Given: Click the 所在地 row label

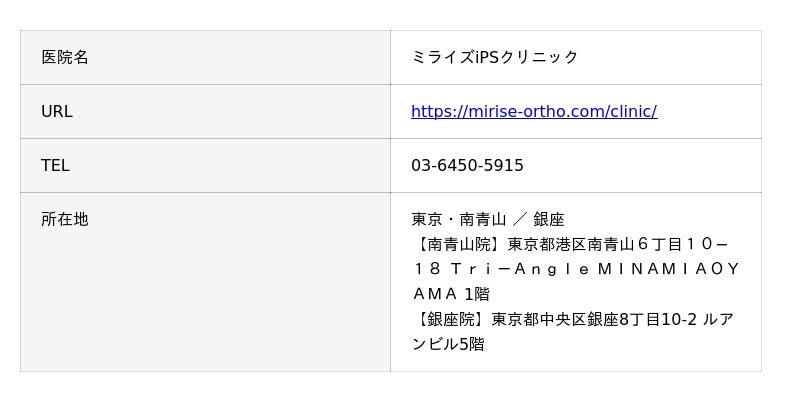Looking at the screenshot, I should [65, 219].
